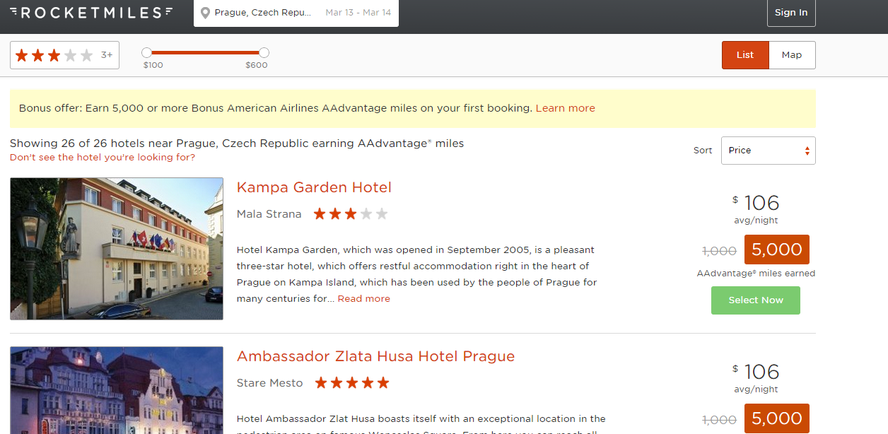The width and height of the screenshot is (888, 434).
Task: Click the Mar 13 - Mar 14 date range
Action: 358,12
